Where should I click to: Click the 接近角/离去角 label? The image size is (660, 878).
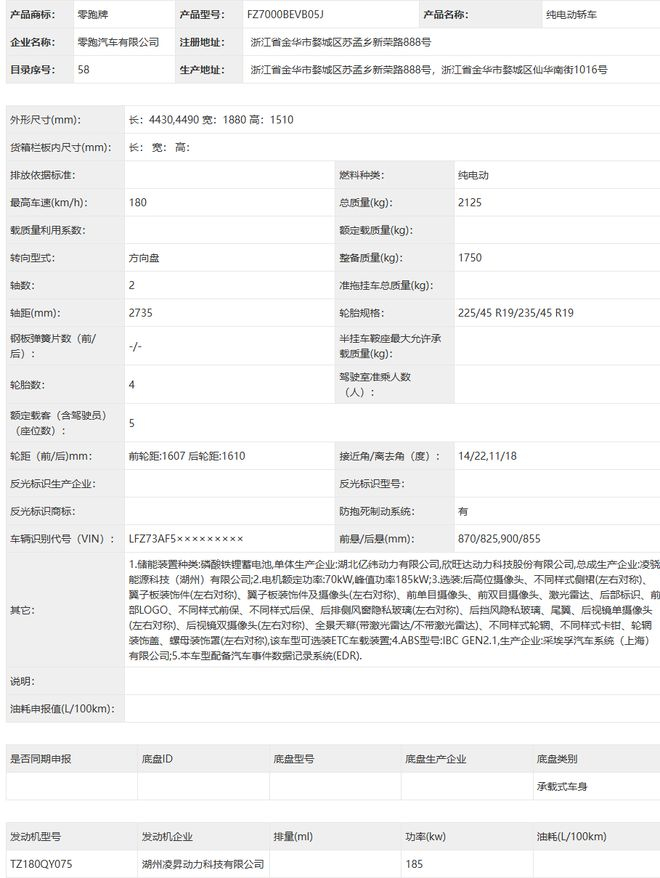point(390,456)
